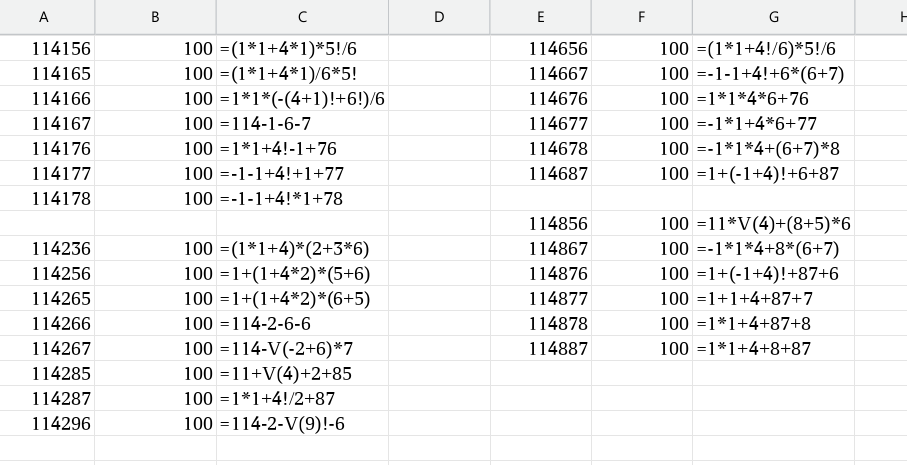Select formula =1+1+4+87+7
This screenshot has height=465, width=907.
click(x=773, y=299)
